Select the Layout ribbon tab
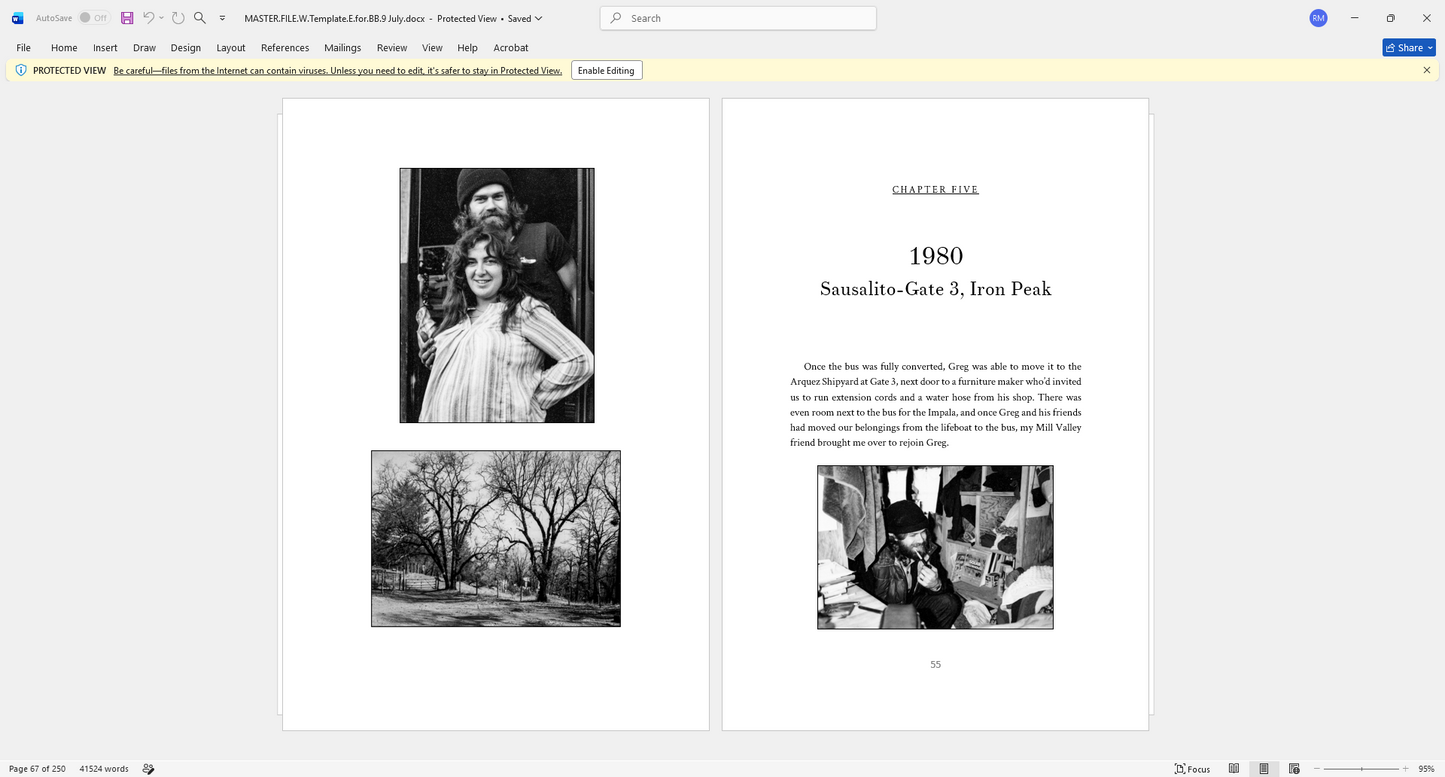Viewport: 1445px width, 777px height. [231, 47]
